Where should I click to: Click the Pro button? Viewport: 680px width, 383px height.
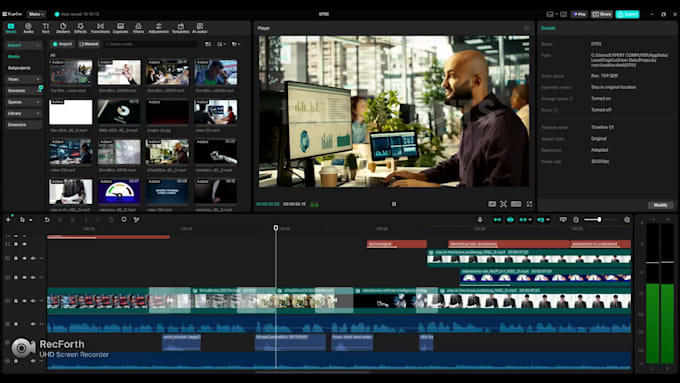click(579, 14)
